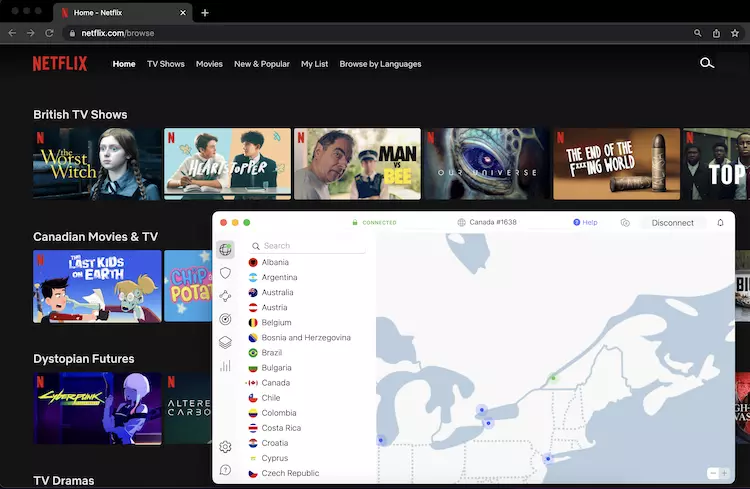Screen dimensions: 750x489
Task: Select Bosnia and Herzegovina in country list
Action: coord(306,337)
